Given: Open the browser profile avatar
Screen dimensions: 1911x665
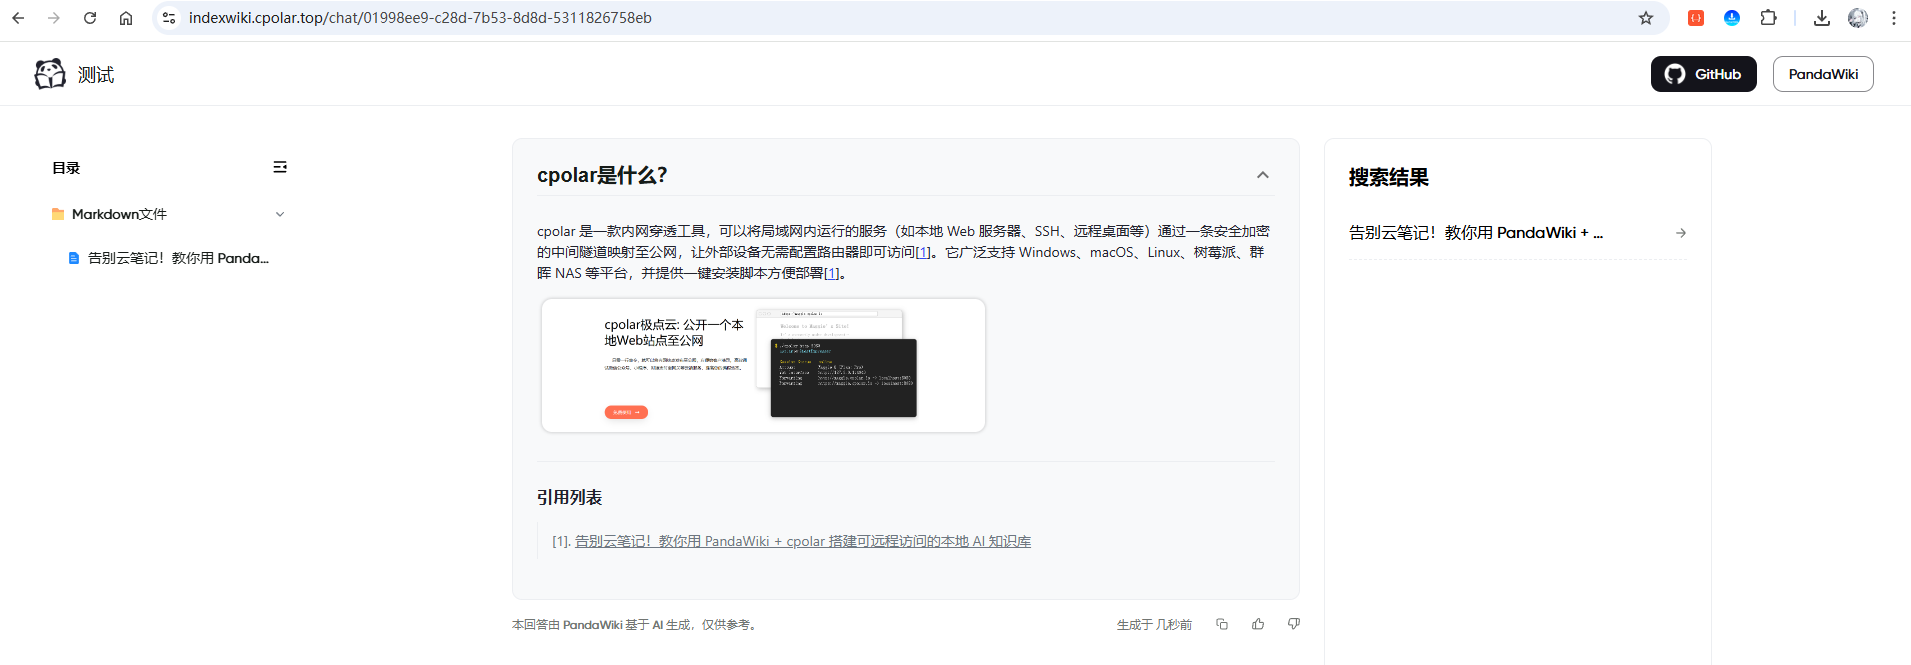Looking at the screenshot, I should [x=1858, y=18].
